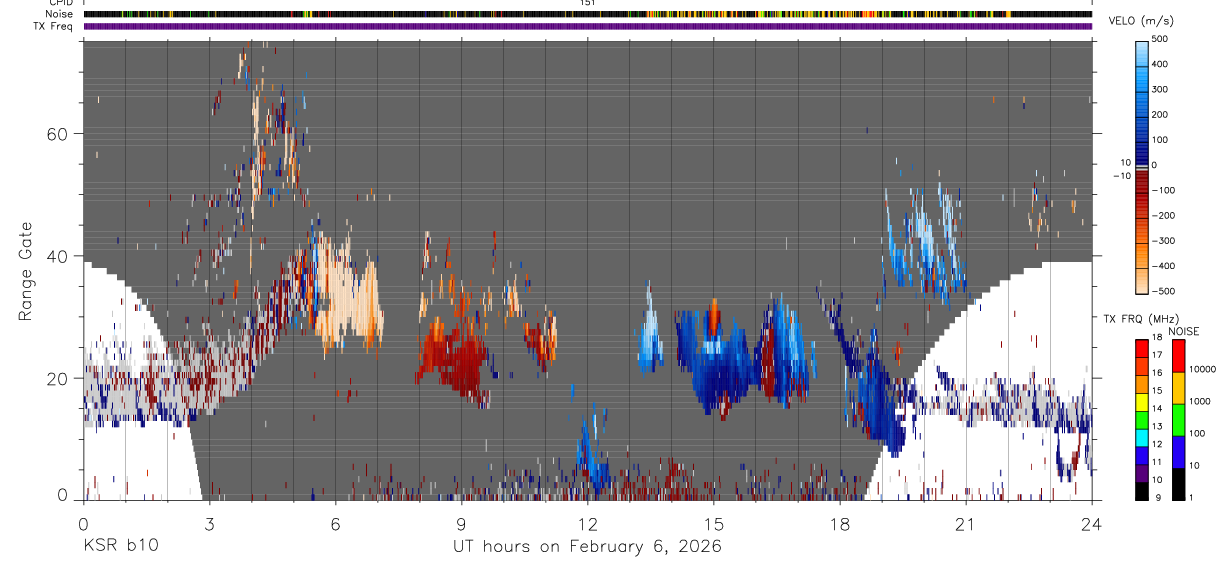
Task: Click the 18 tick on the time axis
Action: [839, 523]
